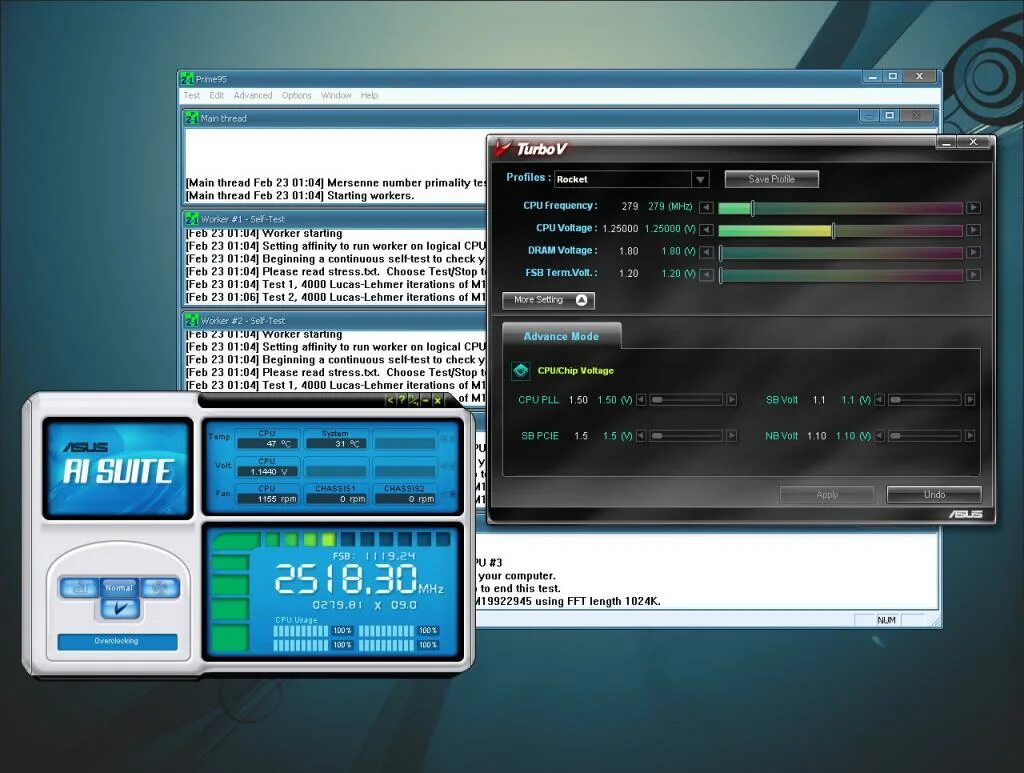Image resolution: width=1024 pixels, height=773 pixels.
Task: Click the CPU PLL small slider
Action: (686, 400)
